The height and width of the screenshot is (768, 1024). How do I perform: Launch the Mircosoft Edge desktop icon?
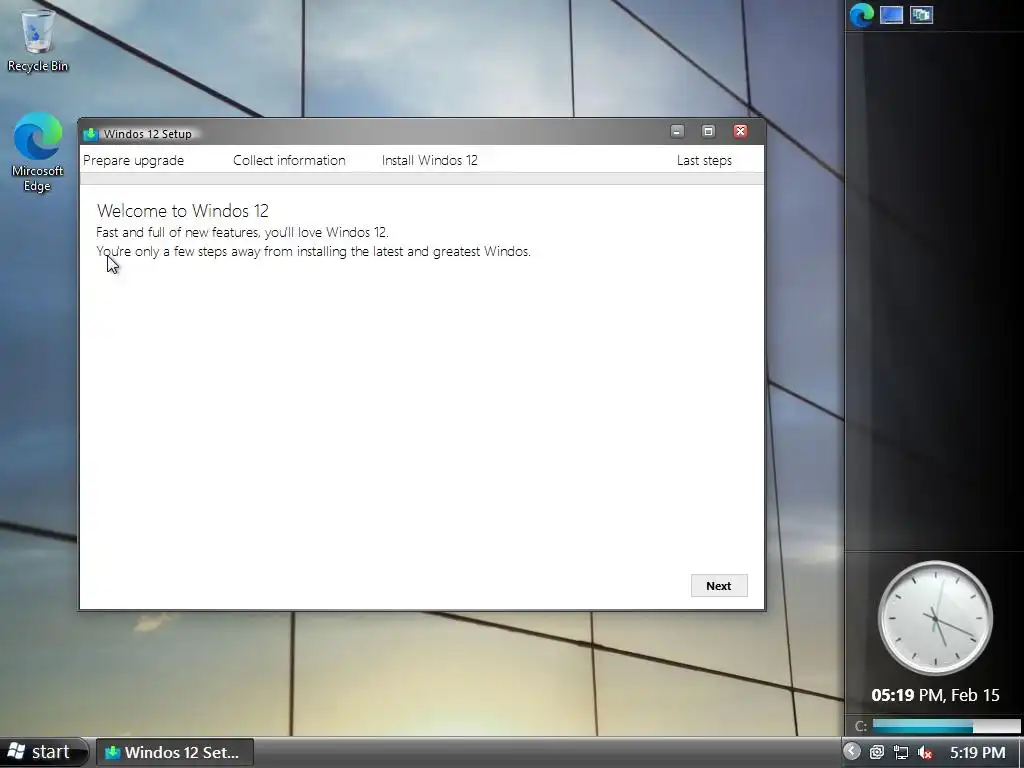[37, 152]
